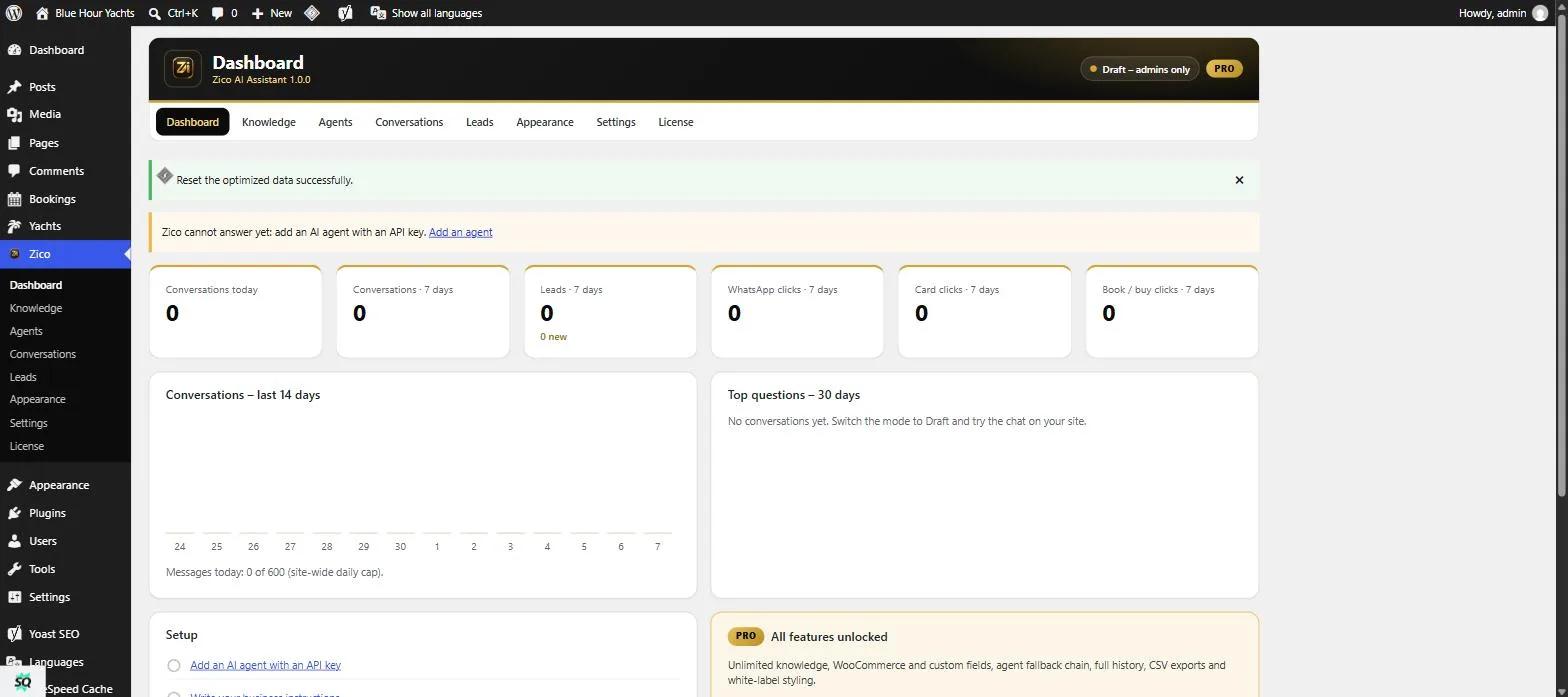Open Add an AI agent with an API key link
Image resolution: width=1568 pixels, height=697 pixels.
(265, 665)
